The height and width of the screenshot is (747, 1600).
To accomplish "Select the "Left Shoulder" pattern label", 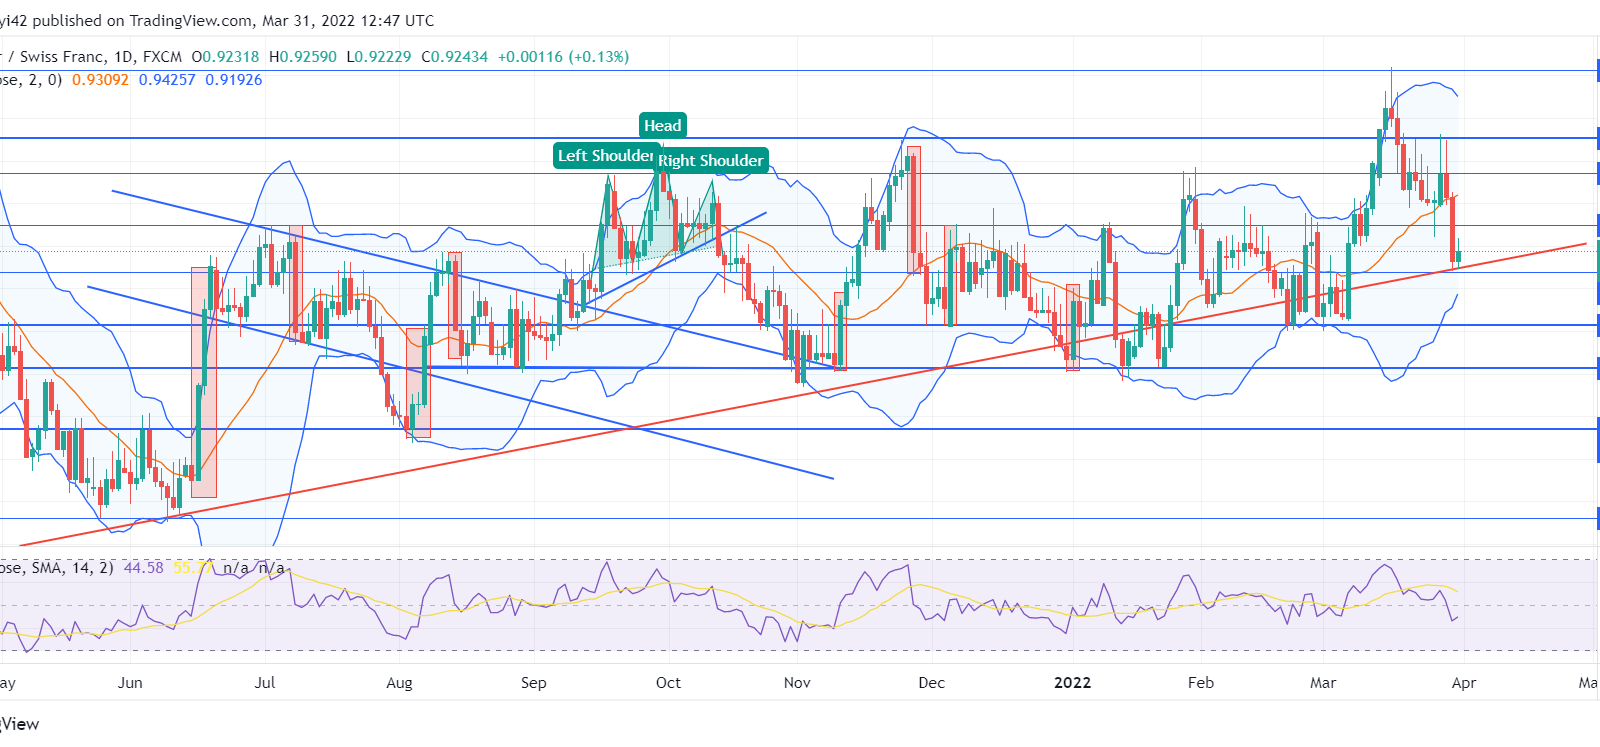I will click(605, 155).
